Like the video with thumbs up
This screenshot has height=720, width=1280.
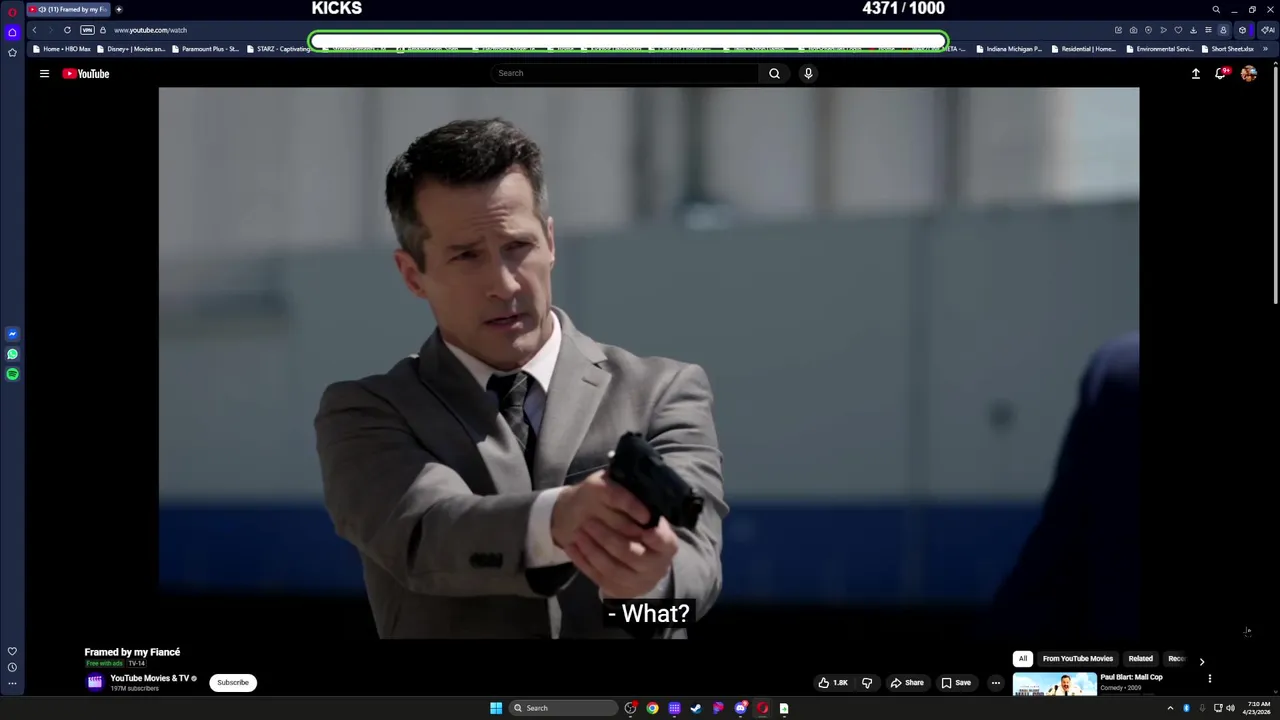(833, 683)
